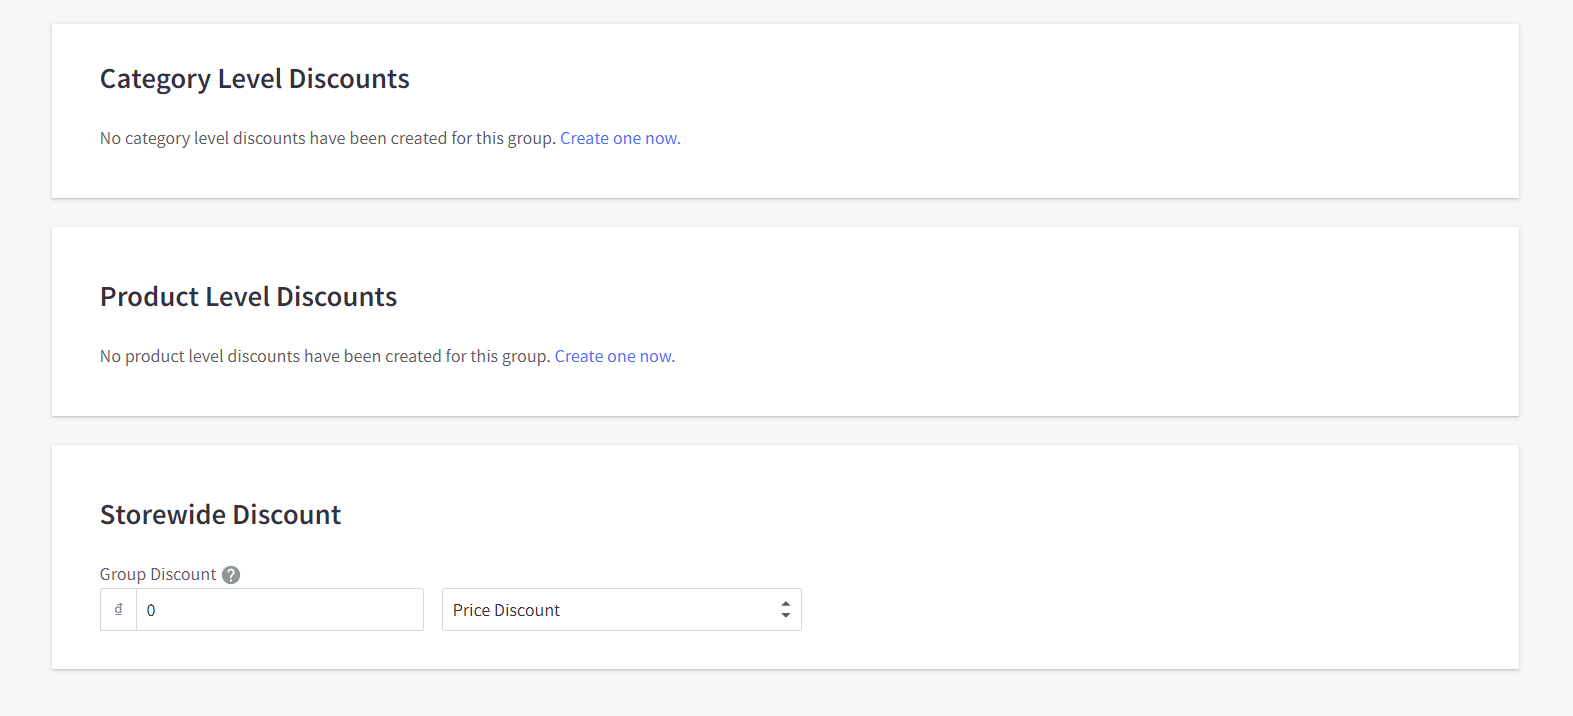Click the Group Discount help question-mark icon
Image resolution: width=1573 pixels, height=716 pixels.
point(231,575)
